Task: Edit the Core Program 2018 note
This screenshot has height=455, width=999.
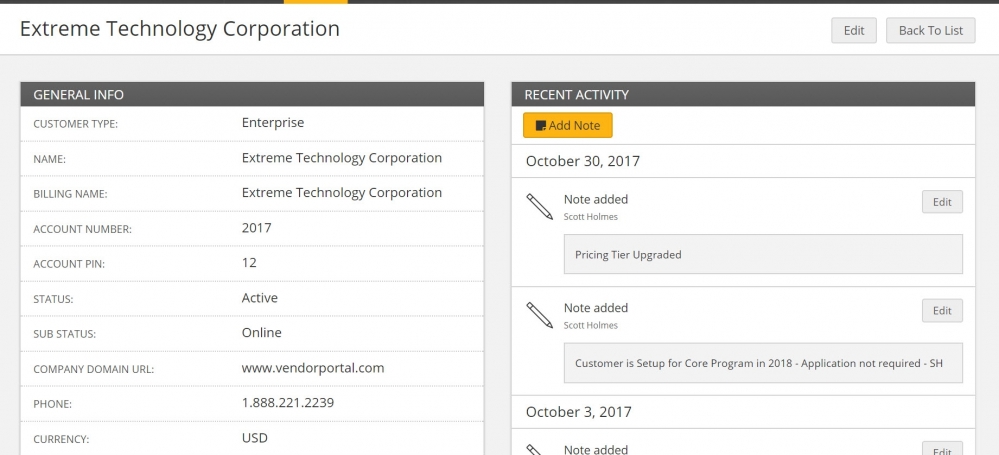Action: [x=942, y=310]
